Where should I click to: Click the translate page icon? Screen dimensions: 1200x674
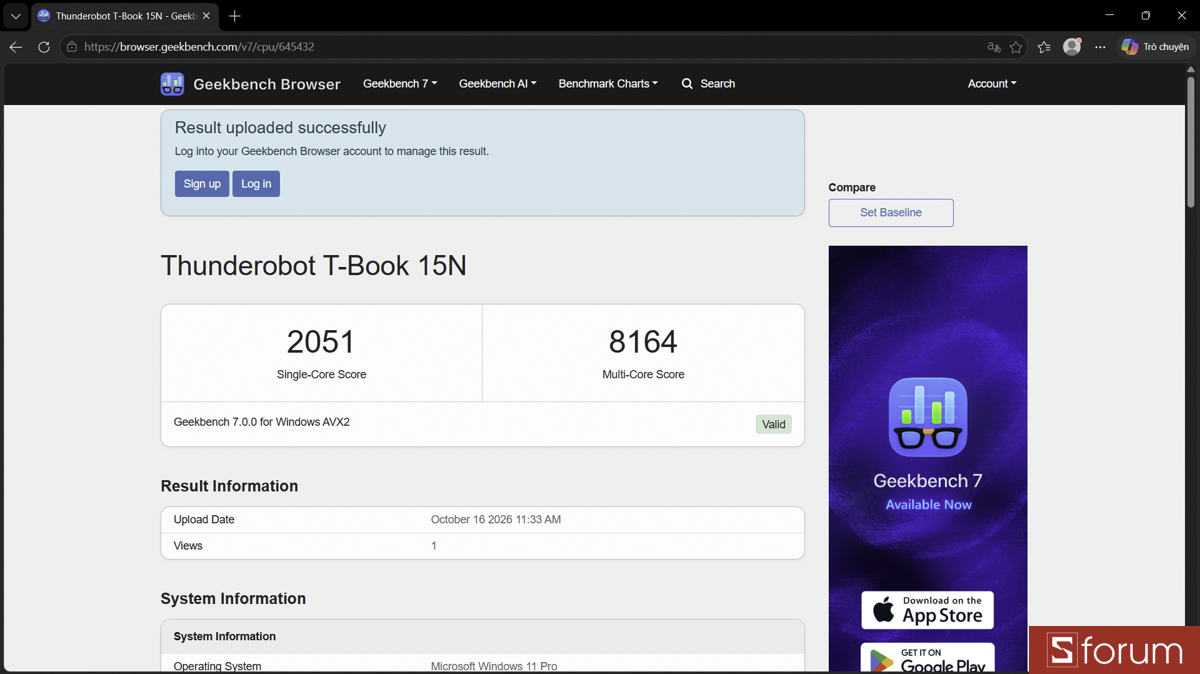tap(993, 47)
